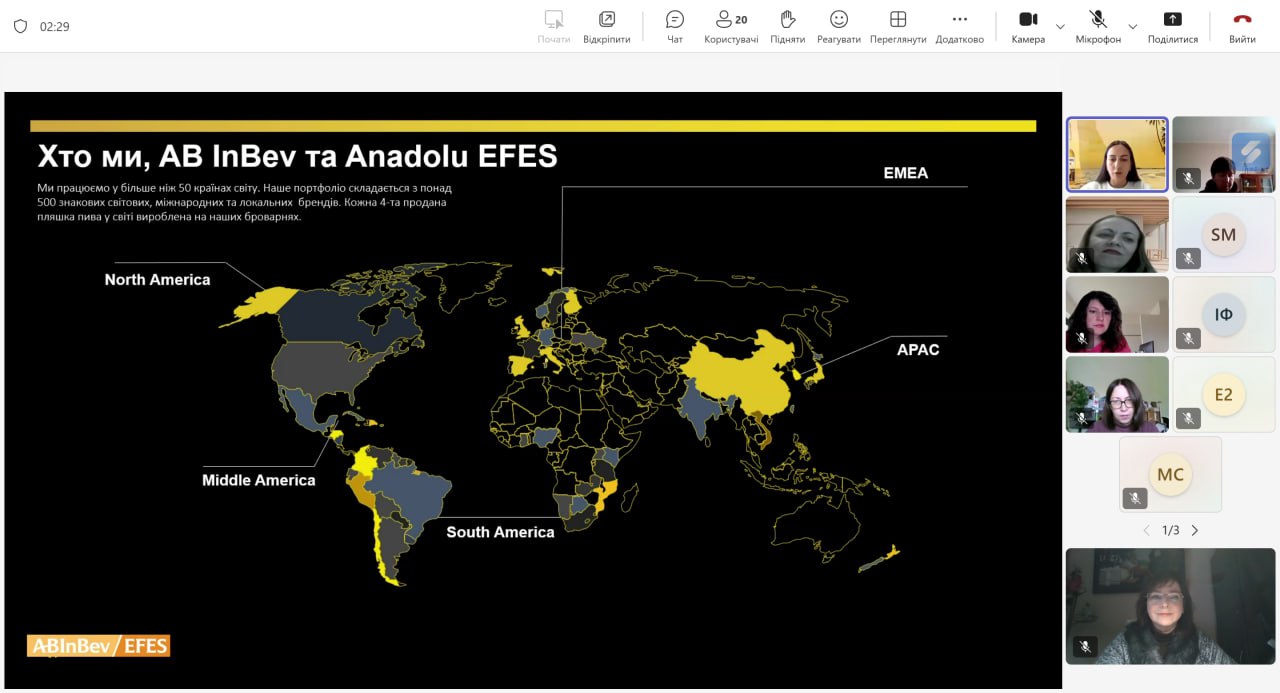Go to previous page of participants

pyautogui.click(x=1146, y=530)
